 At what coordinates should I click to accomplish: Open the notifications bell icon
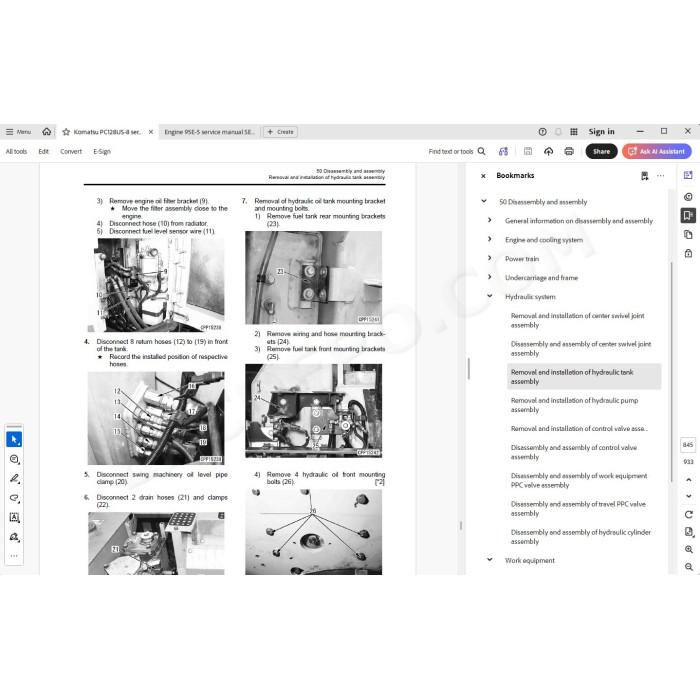tap(558, 132)
